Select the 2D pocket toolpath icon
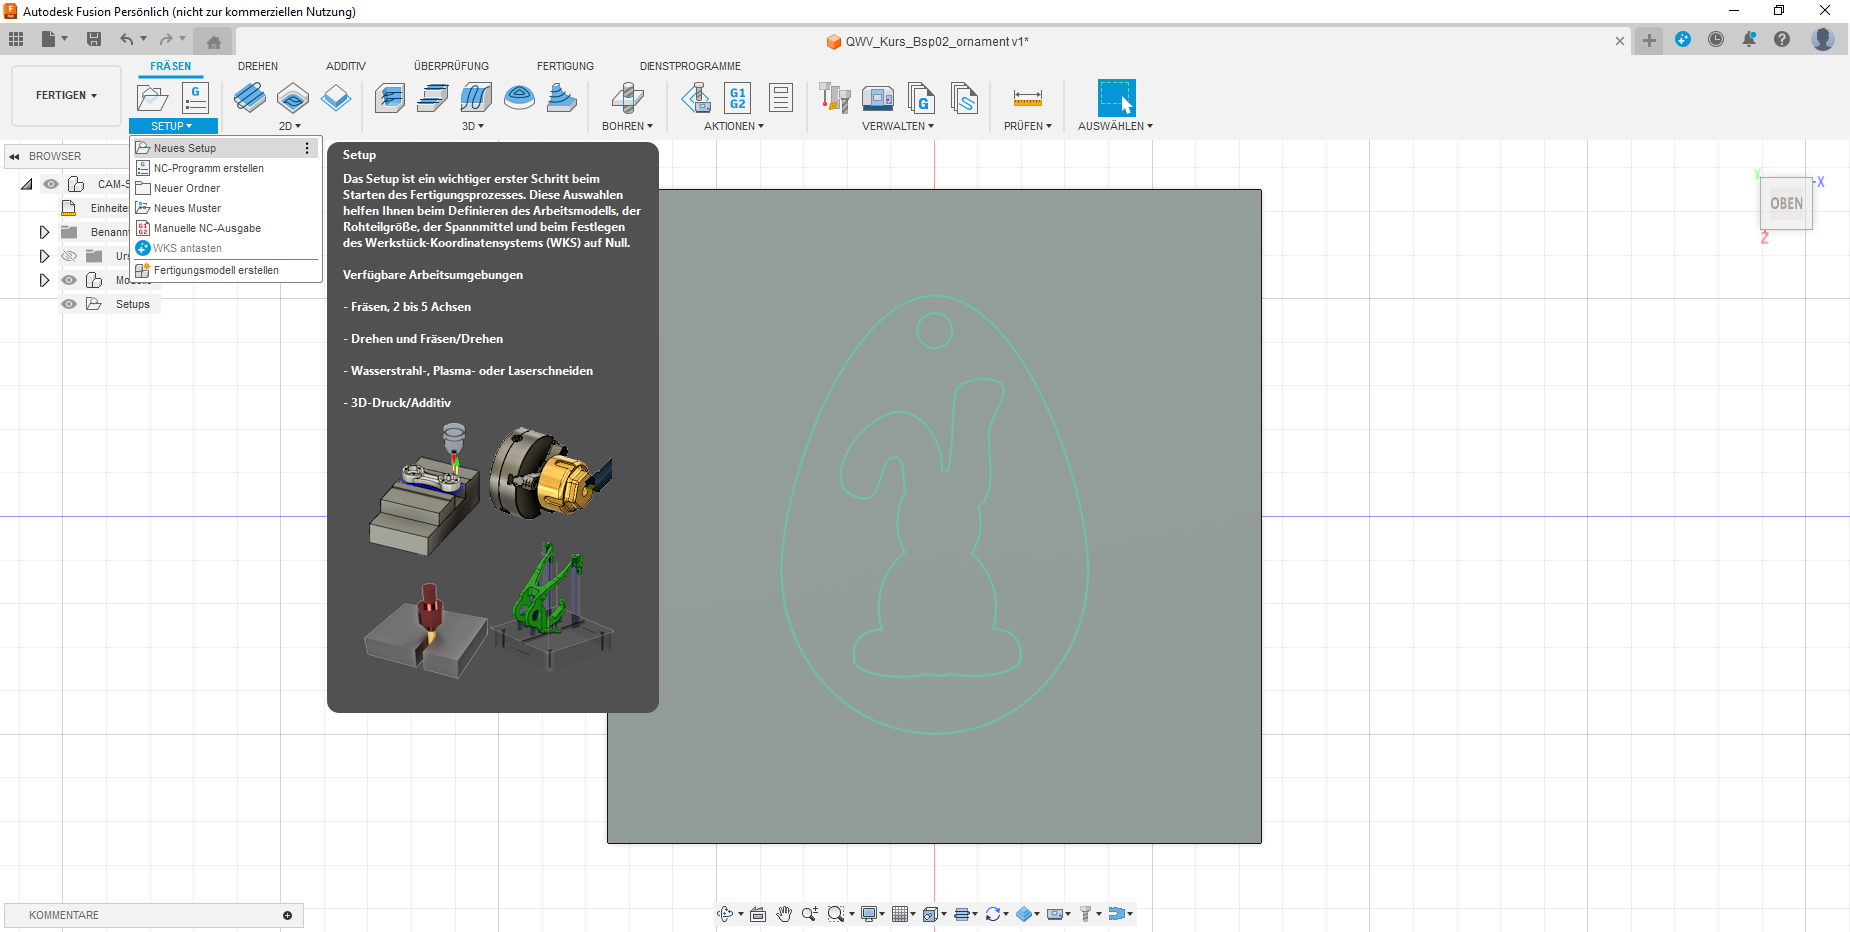Screen dimensions: 1850x932 click(x=293, y=98)
